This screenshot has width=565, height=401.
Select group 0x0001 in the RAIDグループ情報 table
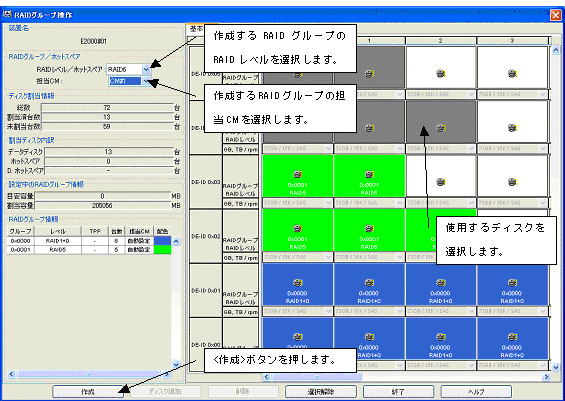click(89, 250)
